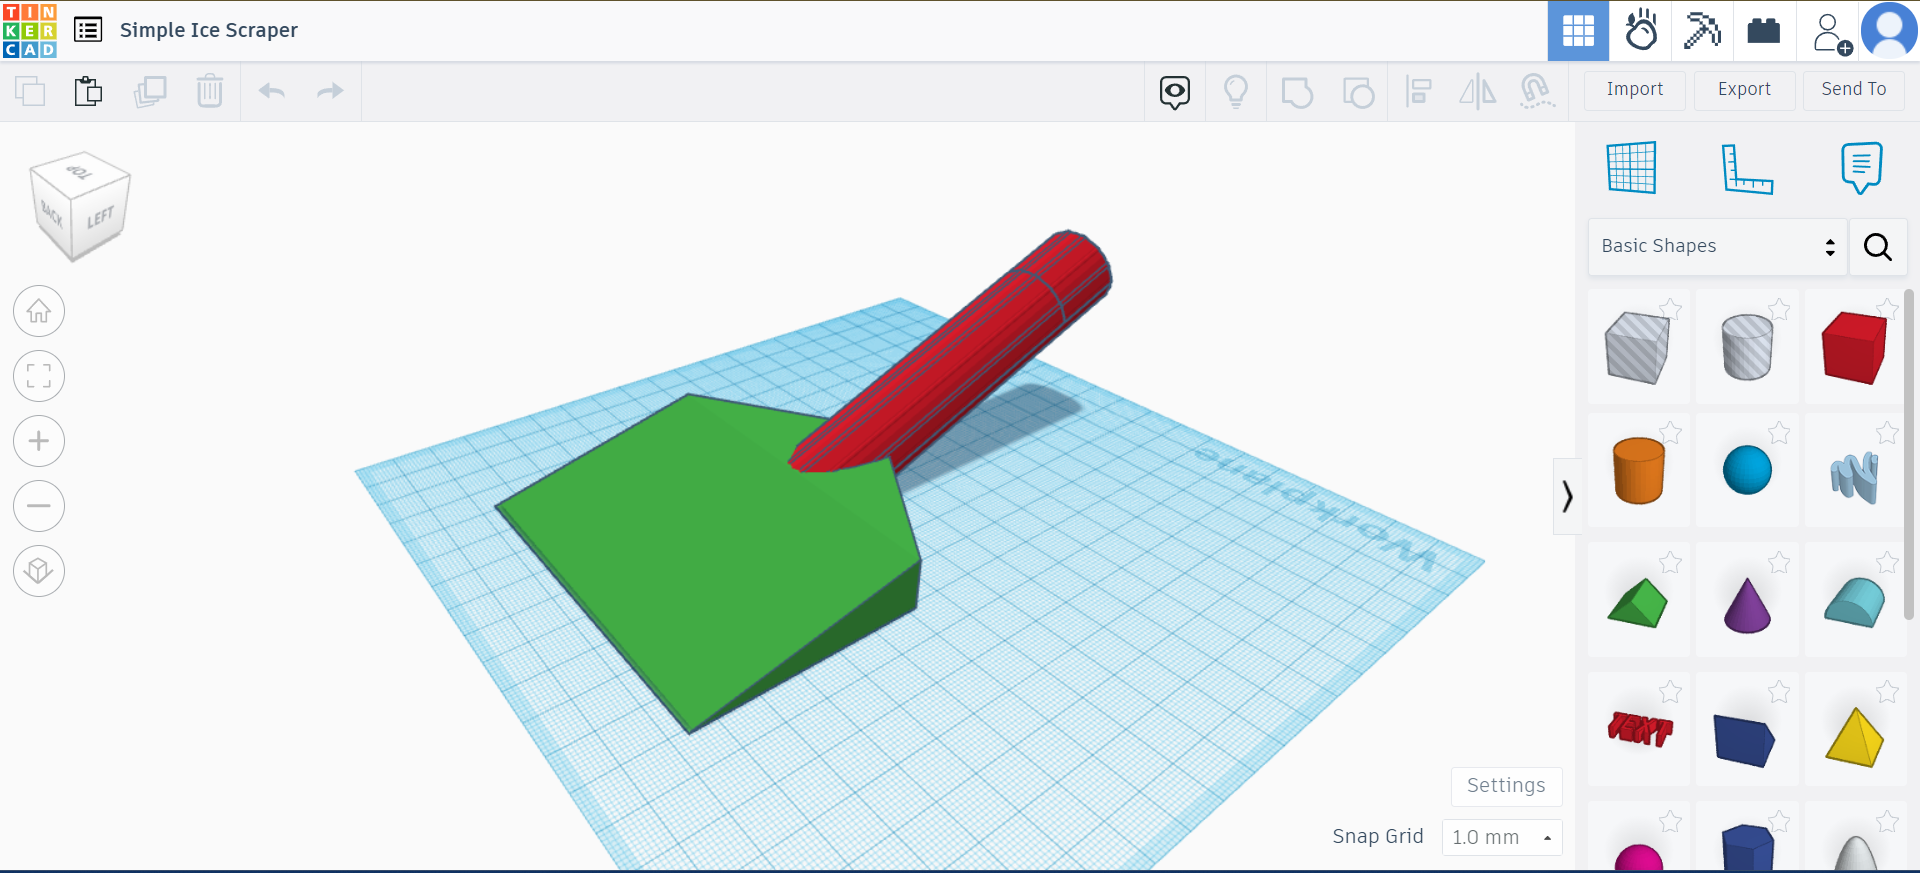
Task: Click the Tinkercad logo
Action: tap(30, 30)
